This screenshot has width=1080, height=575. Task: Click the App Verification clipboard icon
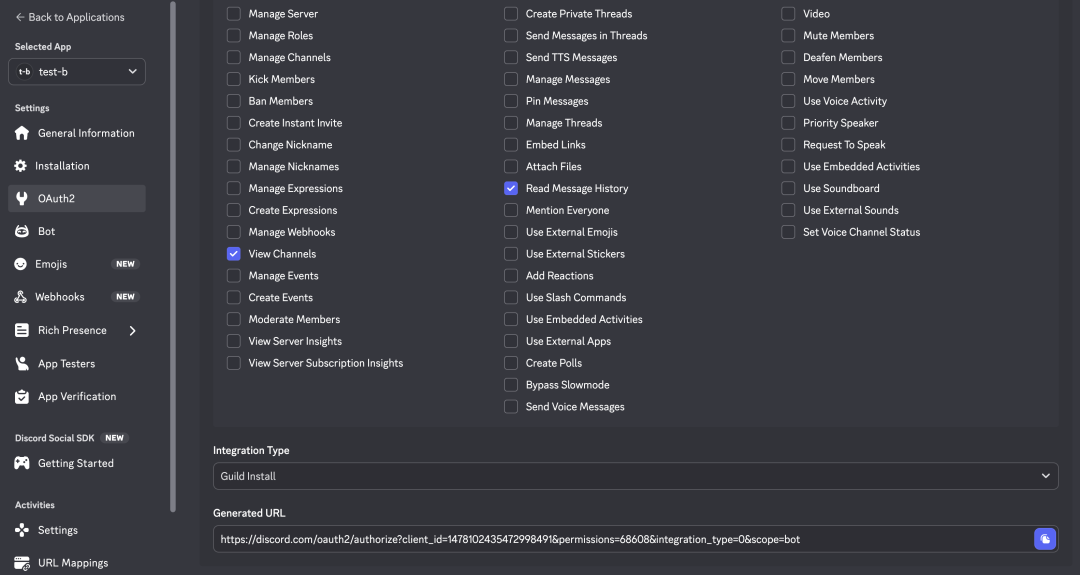pos(21,397)
